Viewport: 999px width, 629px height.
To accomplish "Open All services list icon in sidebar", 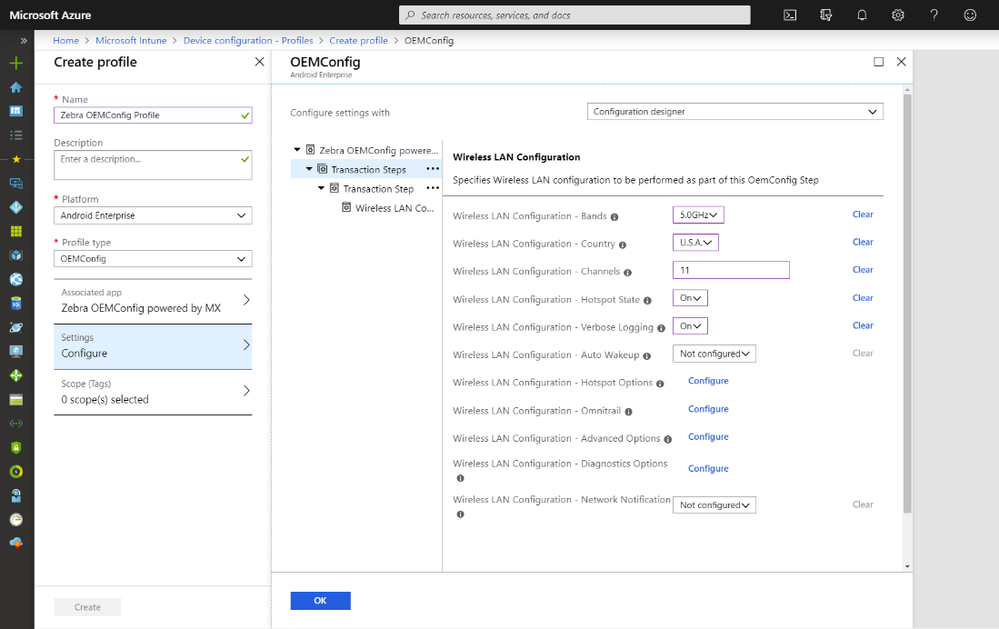I will (17, 135).
